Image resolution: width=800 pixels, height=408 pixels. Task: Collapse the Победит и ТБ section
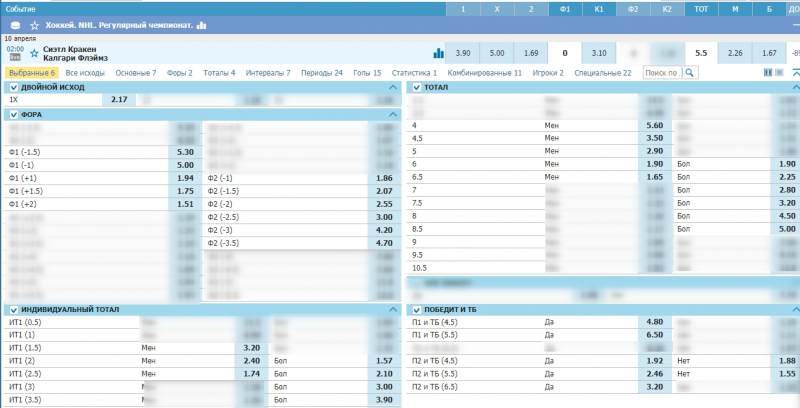(x=793, y=310)
